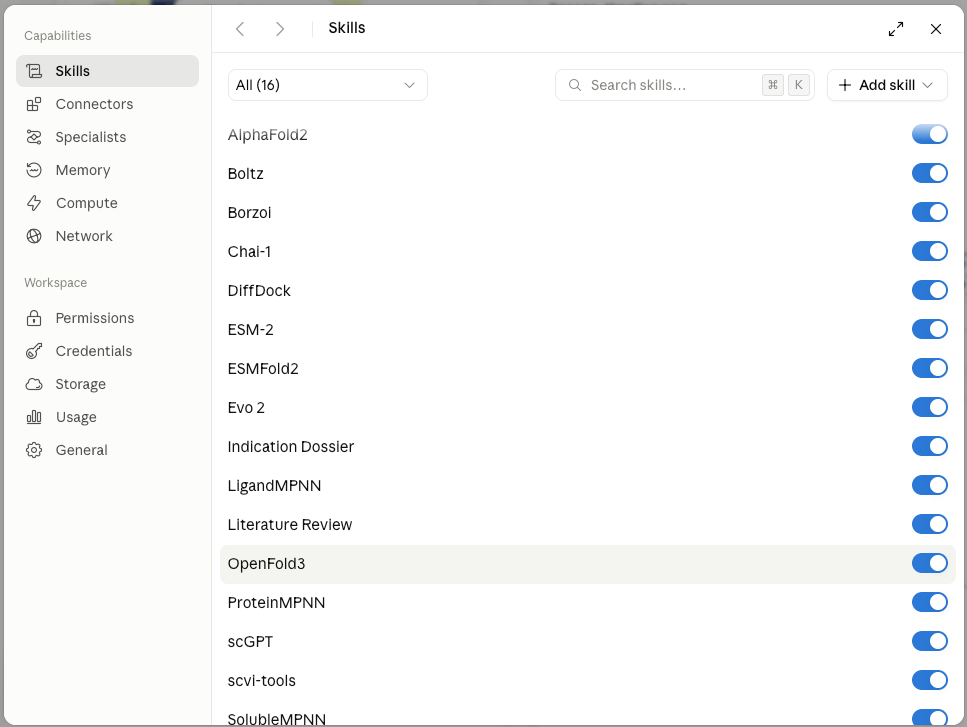The height and width of the screenshot is (727, 967).
Task: Open the Memory section icon
Action: (34, 170)
